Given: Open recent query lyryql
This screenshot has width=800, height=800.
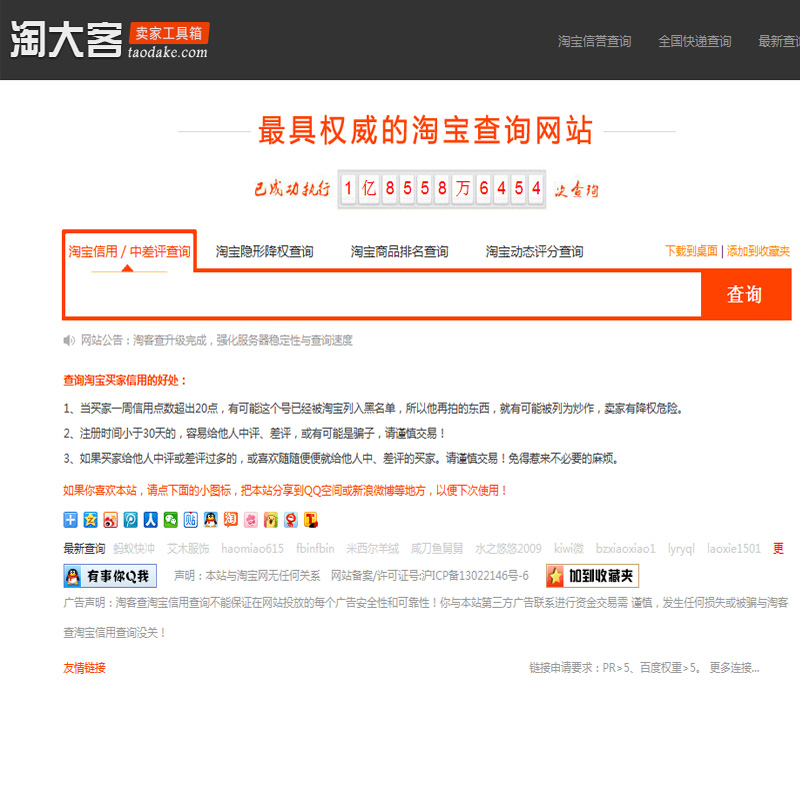Looking at the screenshot, I should coord(681,548).
